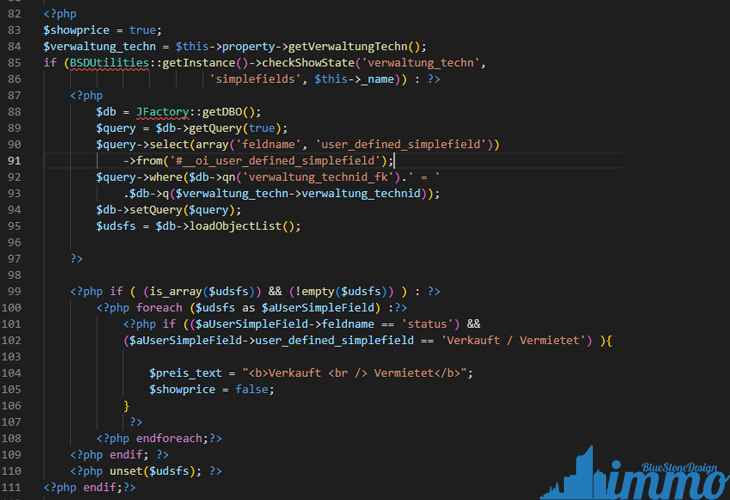Click 'simplefields' string on line 86
Image resolution: width=730 pixels, height=500 pixels.
pos(255,79)
